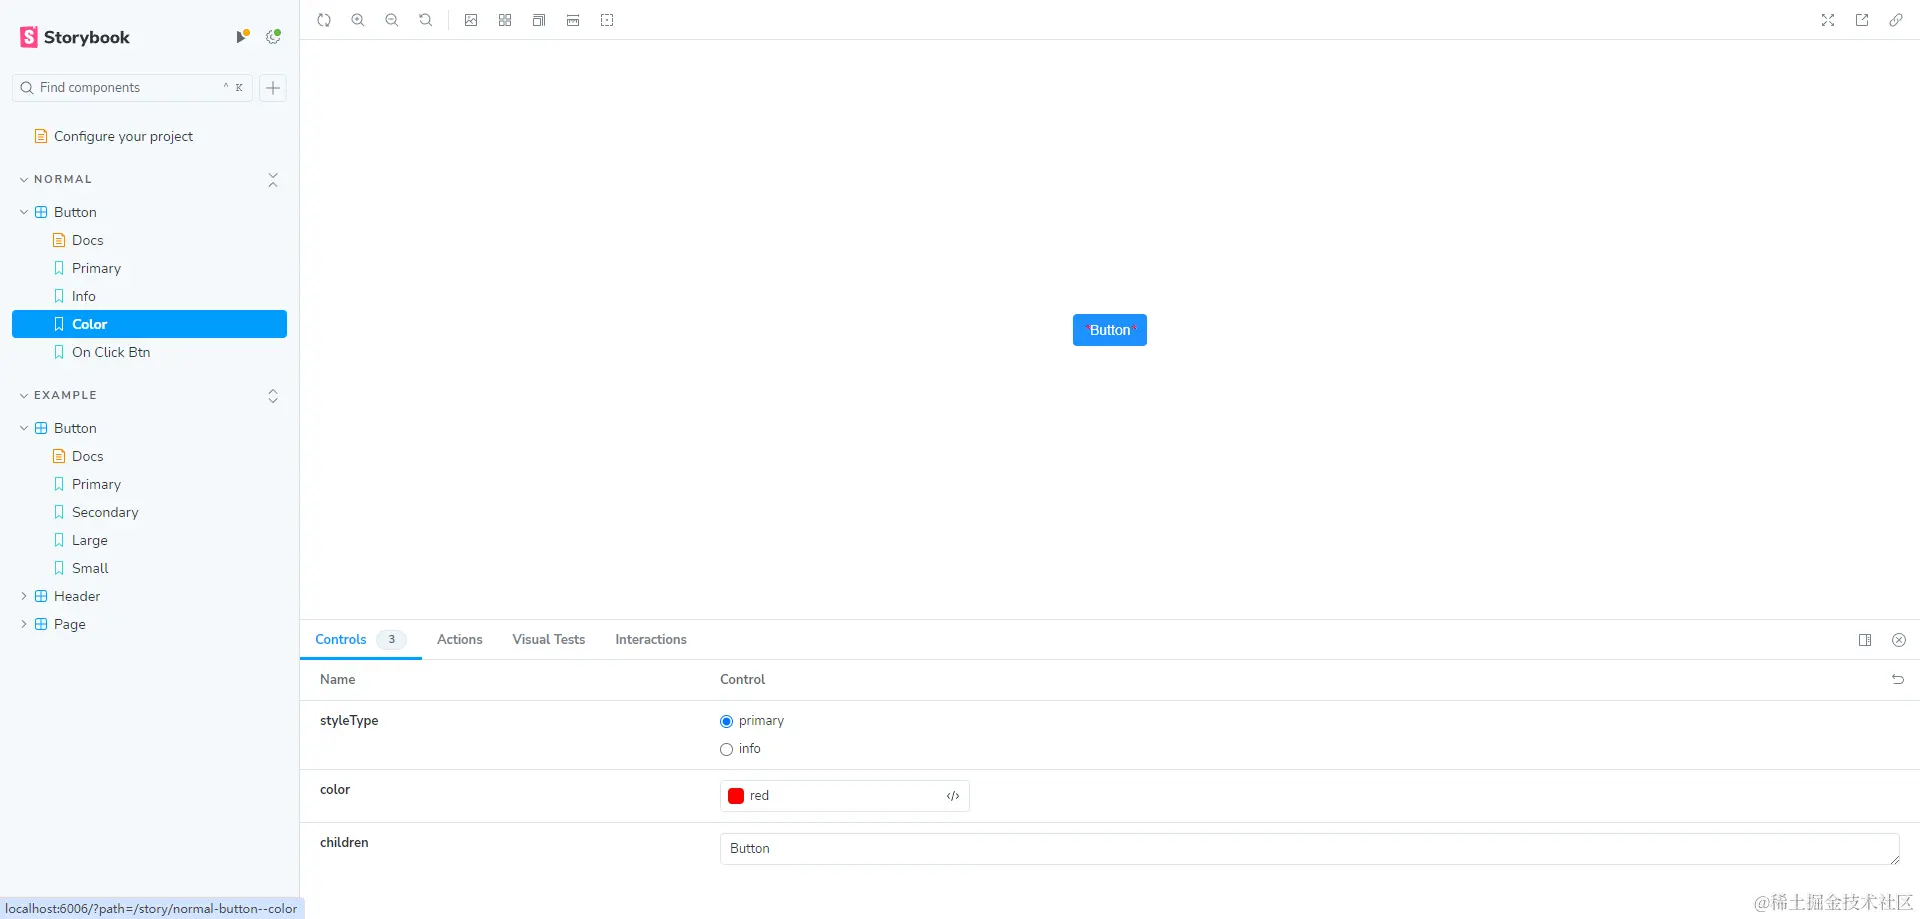Reset the canvas zoom
The height and width of the screenshot is (919, 1920).
tap(426, 20)
